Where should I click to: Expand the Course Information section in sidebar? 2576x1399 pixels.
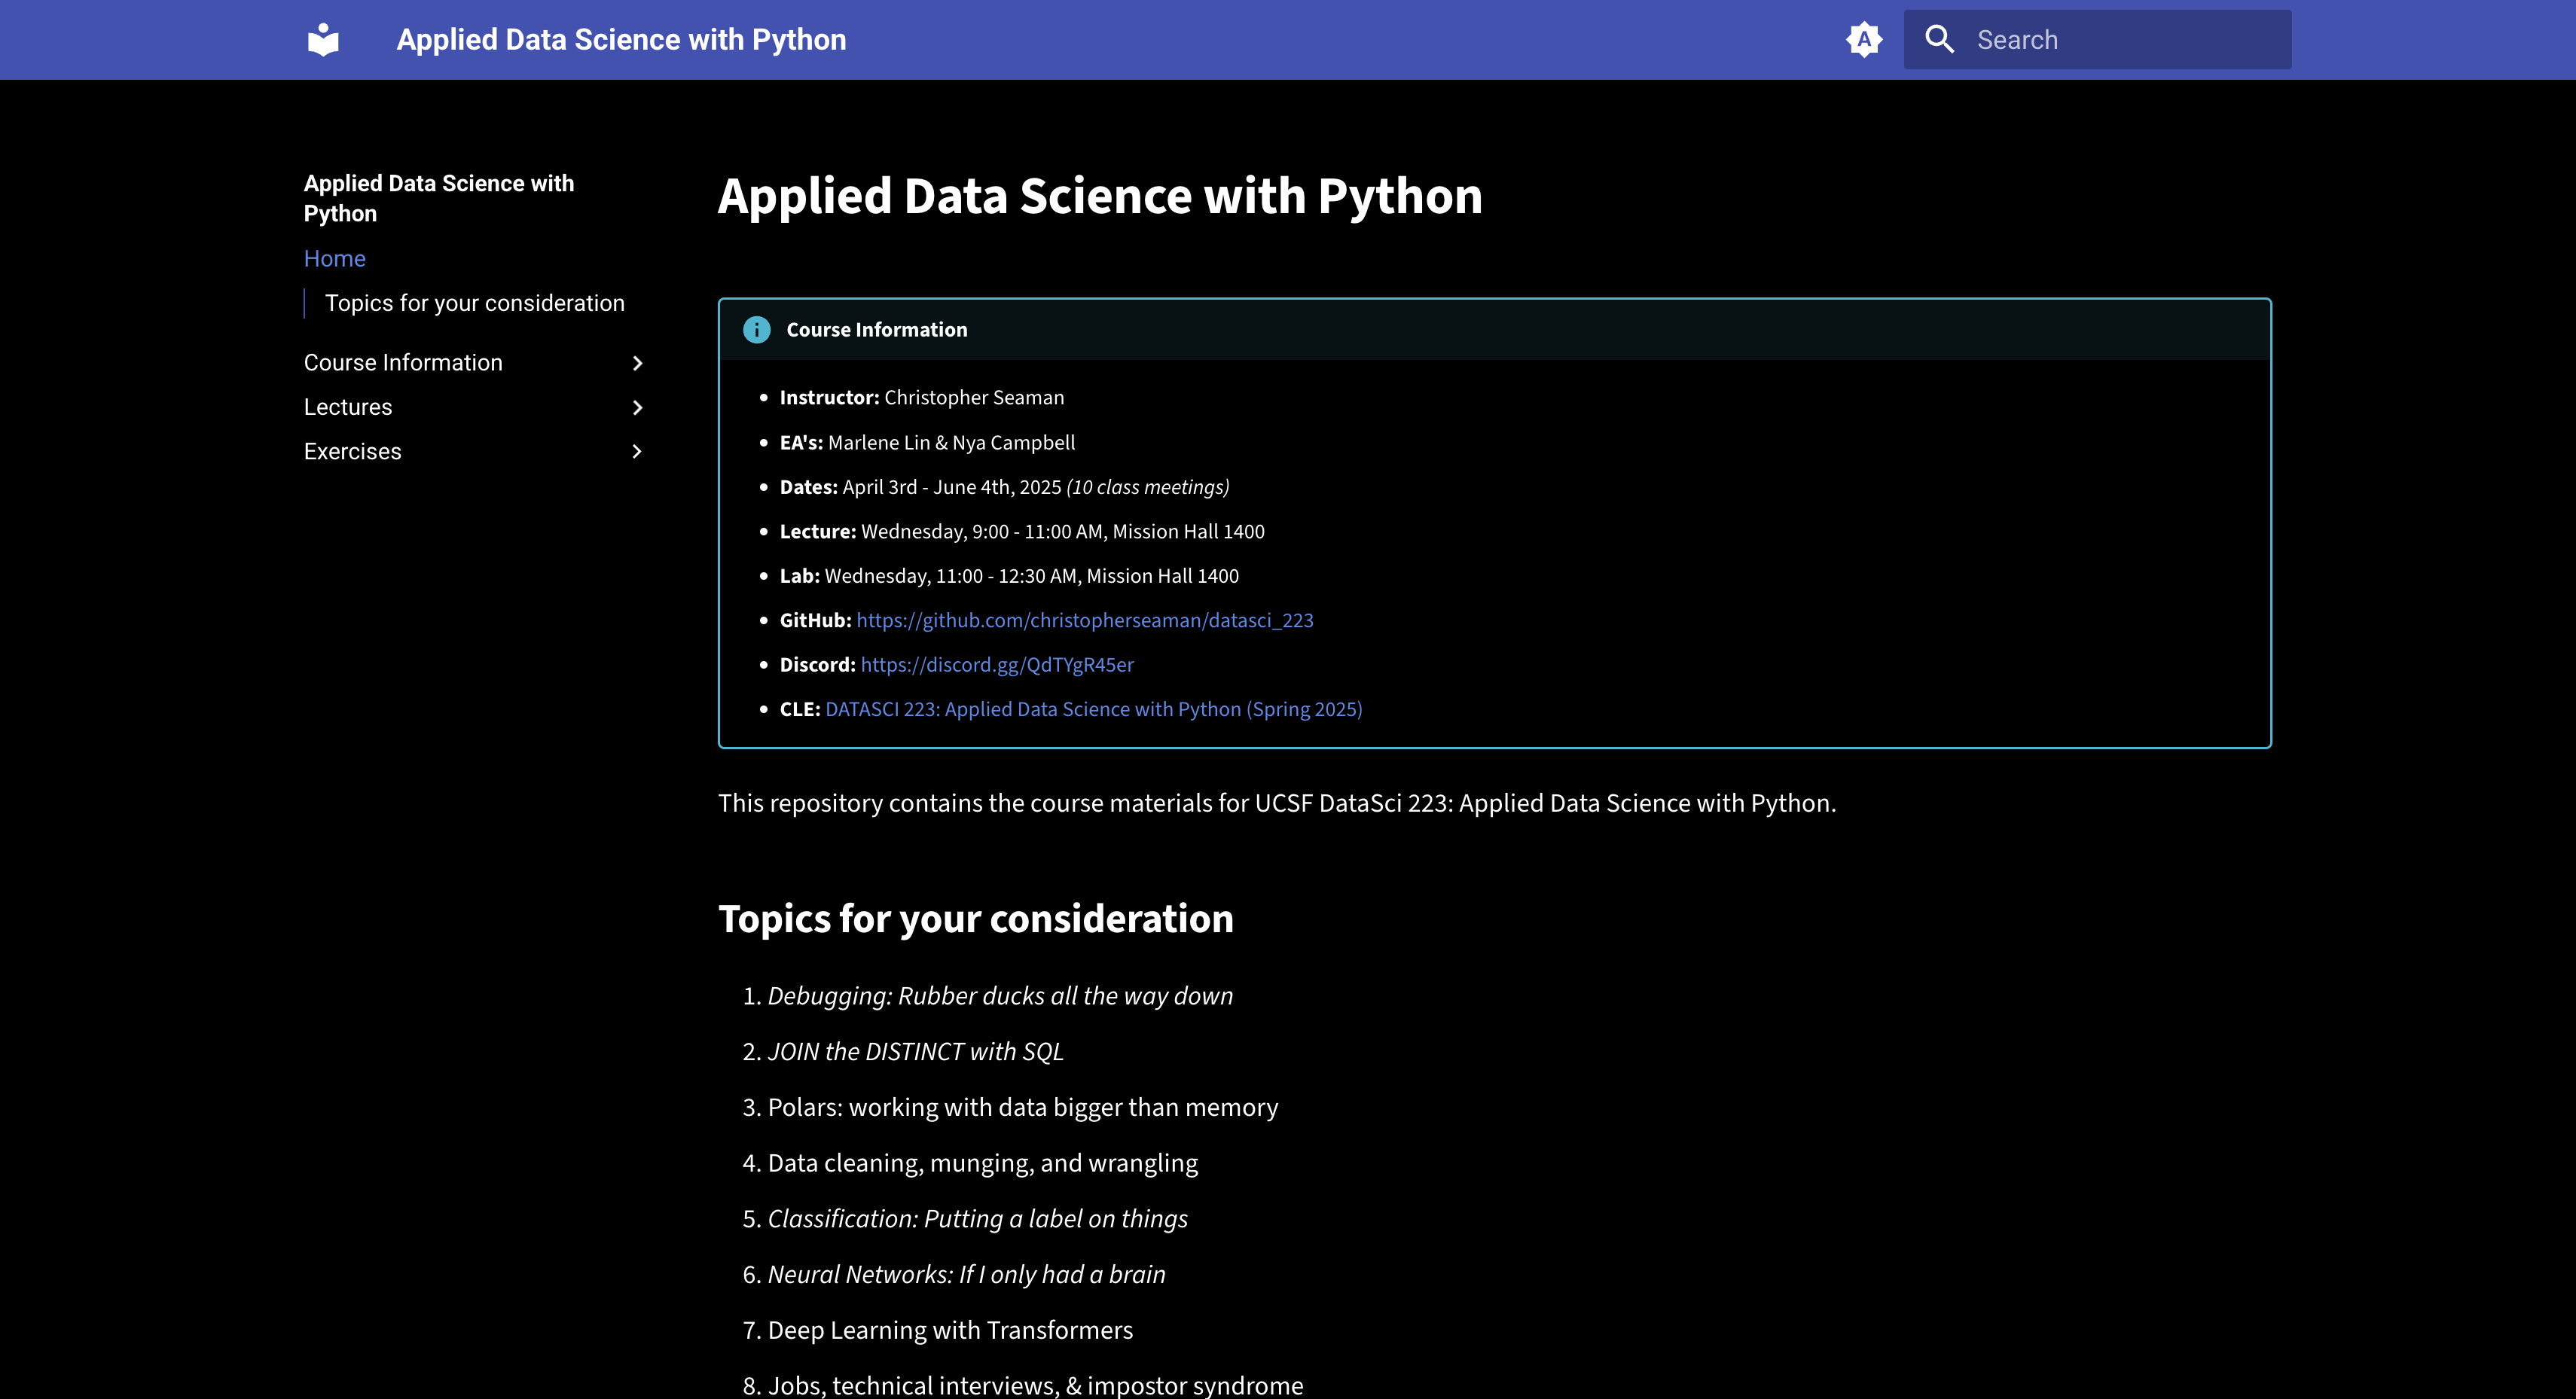[x=638, y=362]
